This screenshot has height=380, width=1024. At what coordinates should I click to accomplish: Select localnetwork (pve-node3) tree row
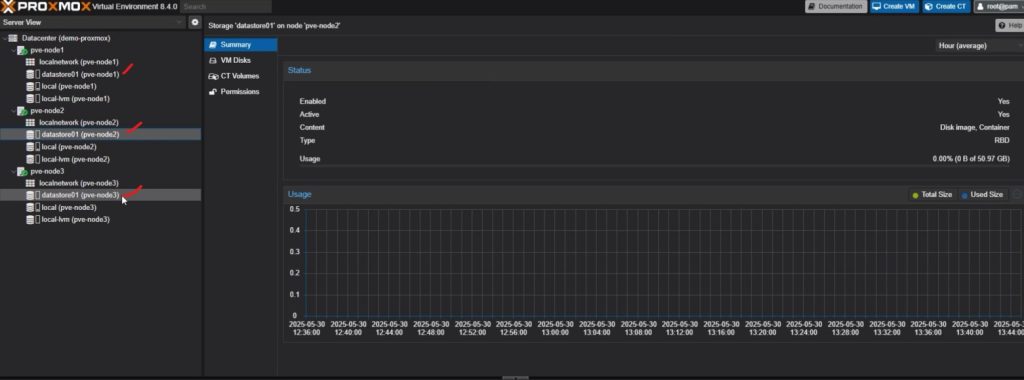[101, 183]
